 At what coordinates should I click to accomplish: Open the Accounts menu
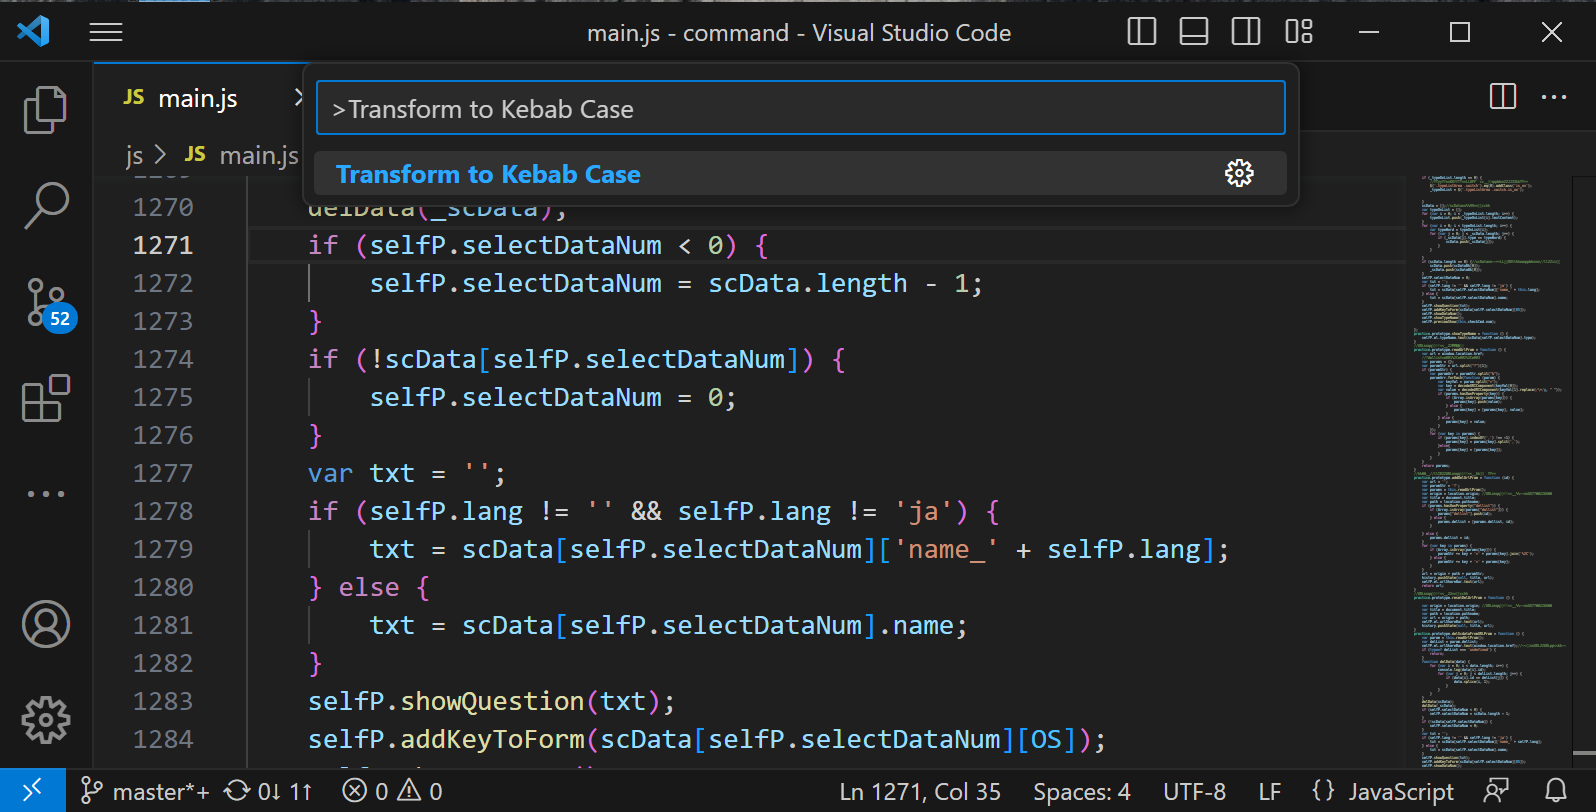tap(45, 625)
